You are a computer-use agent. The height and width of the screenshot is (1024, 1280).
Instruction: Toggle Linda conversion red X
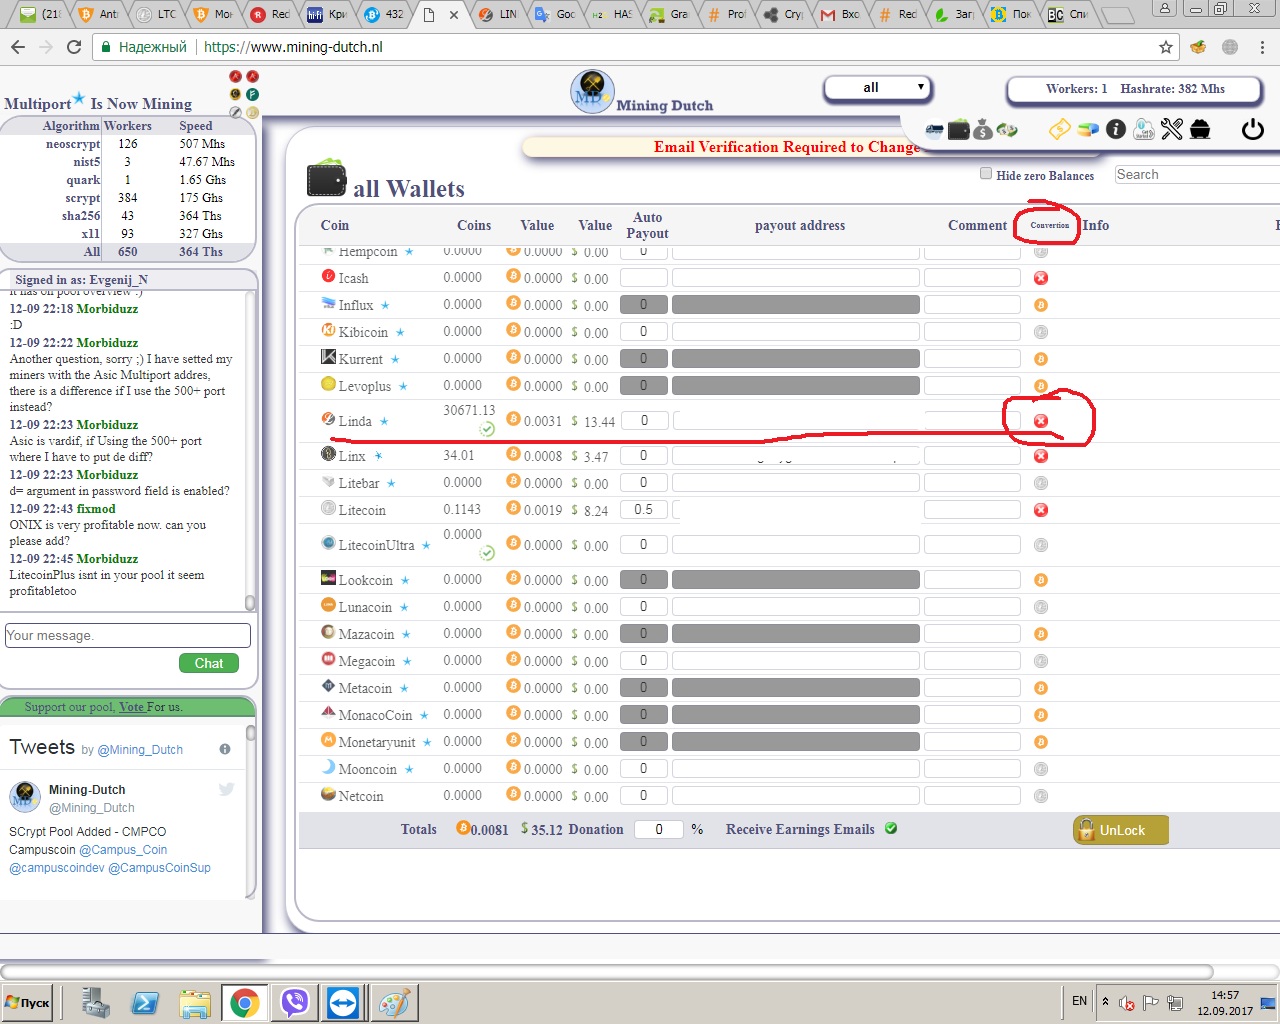1040,420
